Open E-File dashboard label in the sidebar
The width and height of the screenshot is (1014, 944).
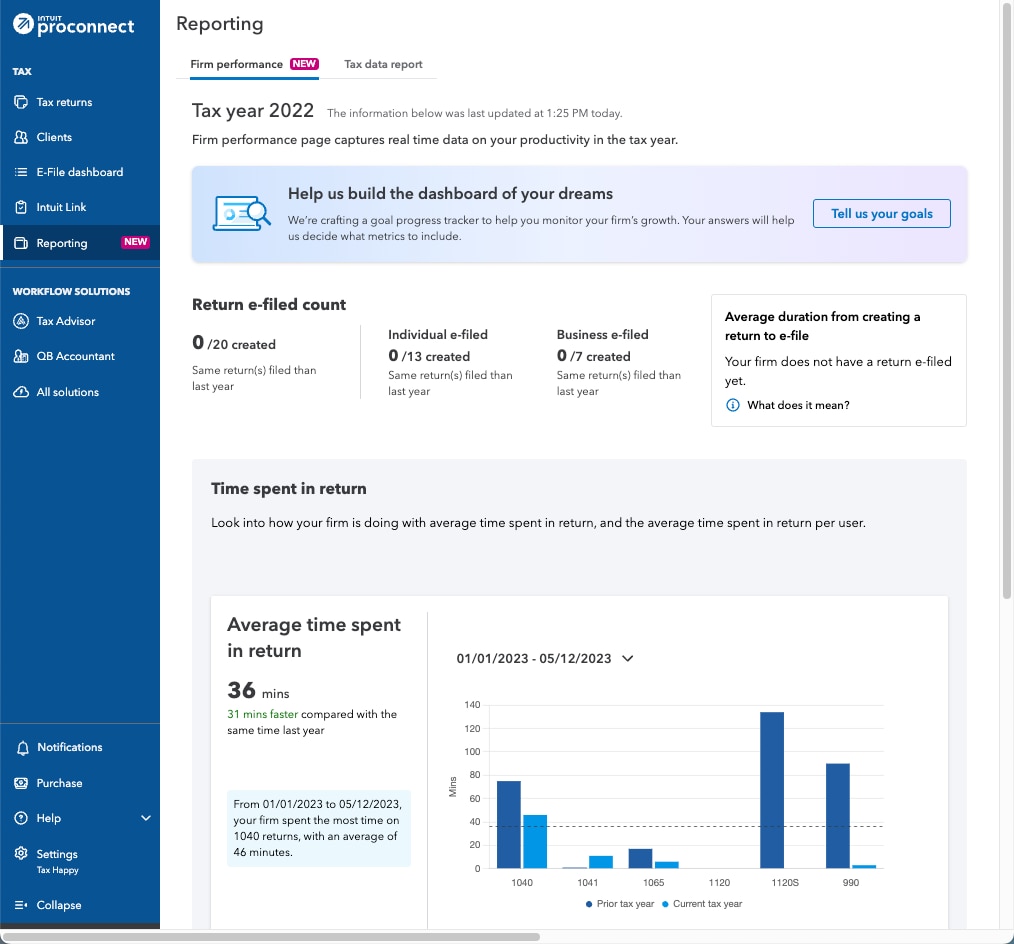pyautogui.click(x=80, y=172)
